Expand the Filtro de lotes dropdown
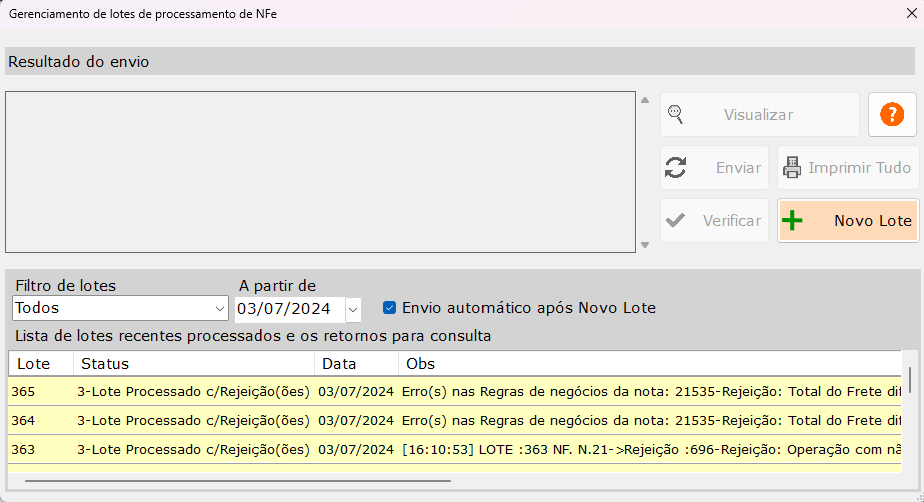The width and height of the screenshot is (924, 502). point(220,308)
